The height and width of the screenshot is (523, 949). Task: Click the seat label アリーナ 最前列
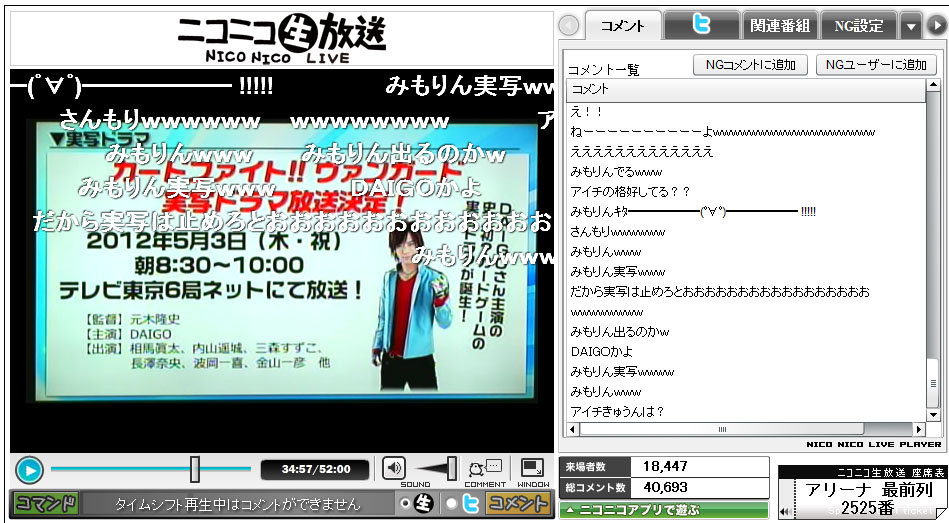click(869, 489)
